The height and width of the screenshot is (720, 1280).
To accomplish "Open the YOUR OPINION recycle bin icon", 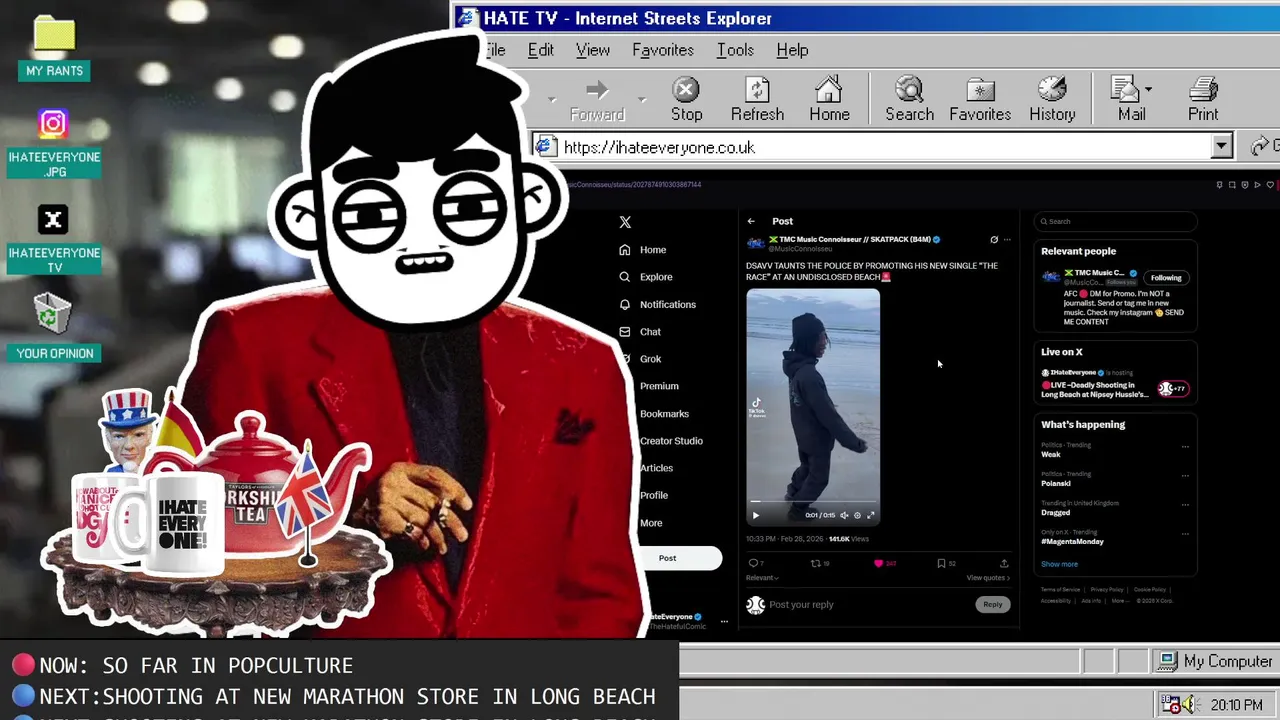I will point(54,328).
